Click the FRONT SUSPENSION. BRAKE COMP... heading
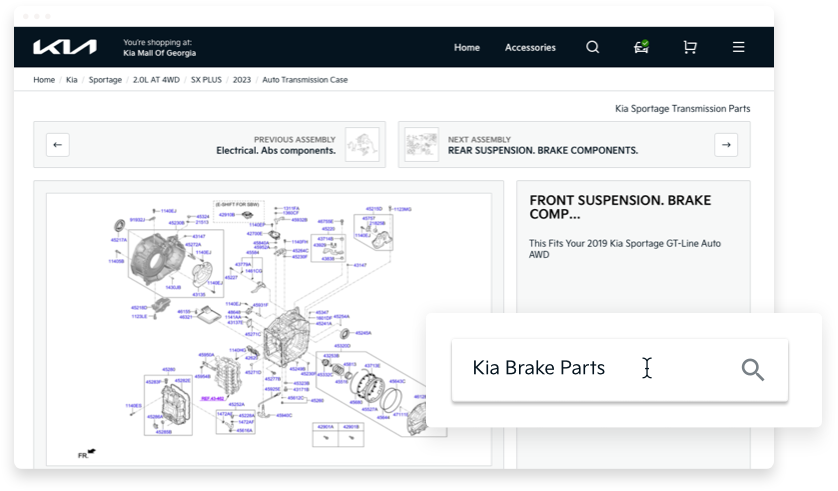This screenshot has height=491, width=838. point(620,207)
